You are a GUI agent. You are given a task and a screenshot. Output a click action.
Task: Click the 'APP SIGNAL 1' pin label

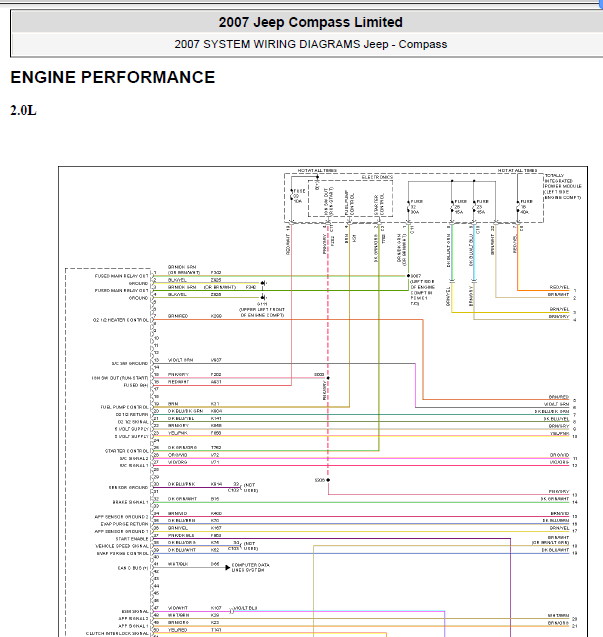[x=133, y=626]
